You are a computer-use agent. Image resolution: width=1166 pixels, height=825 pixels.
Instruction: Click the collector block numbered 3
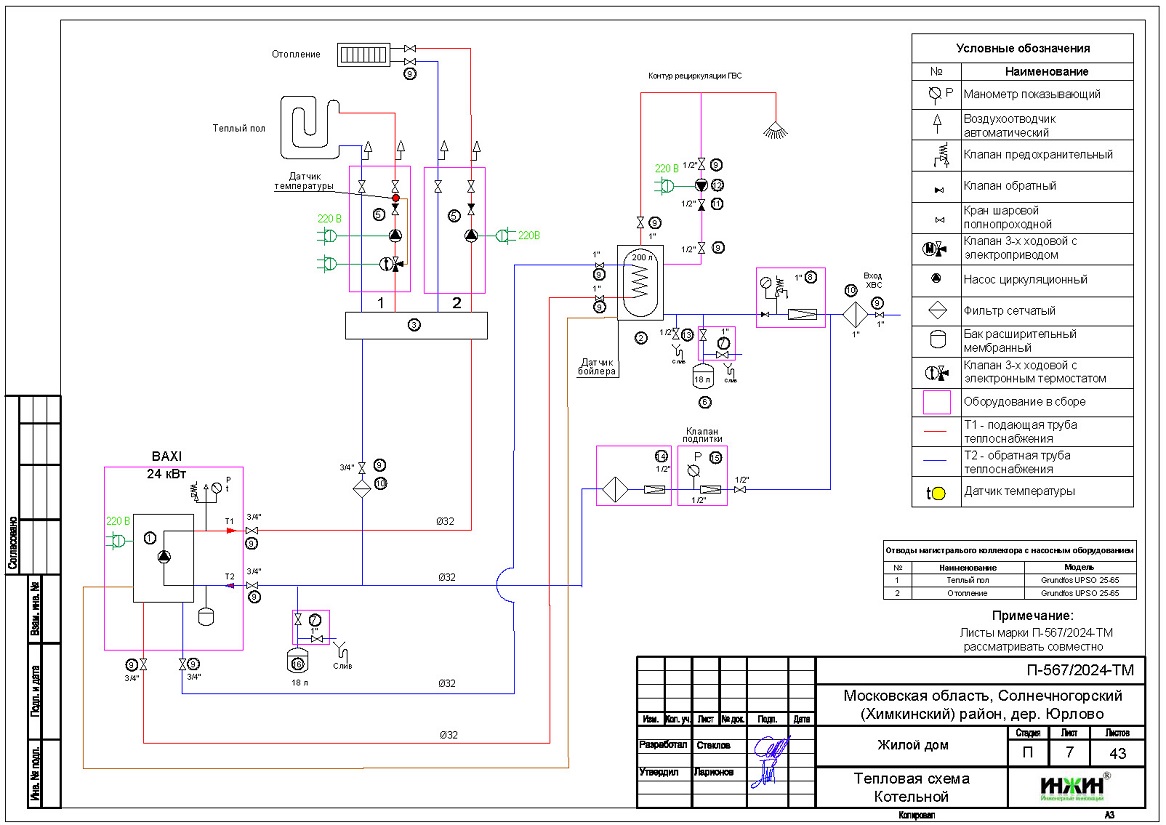coord(414,325)
